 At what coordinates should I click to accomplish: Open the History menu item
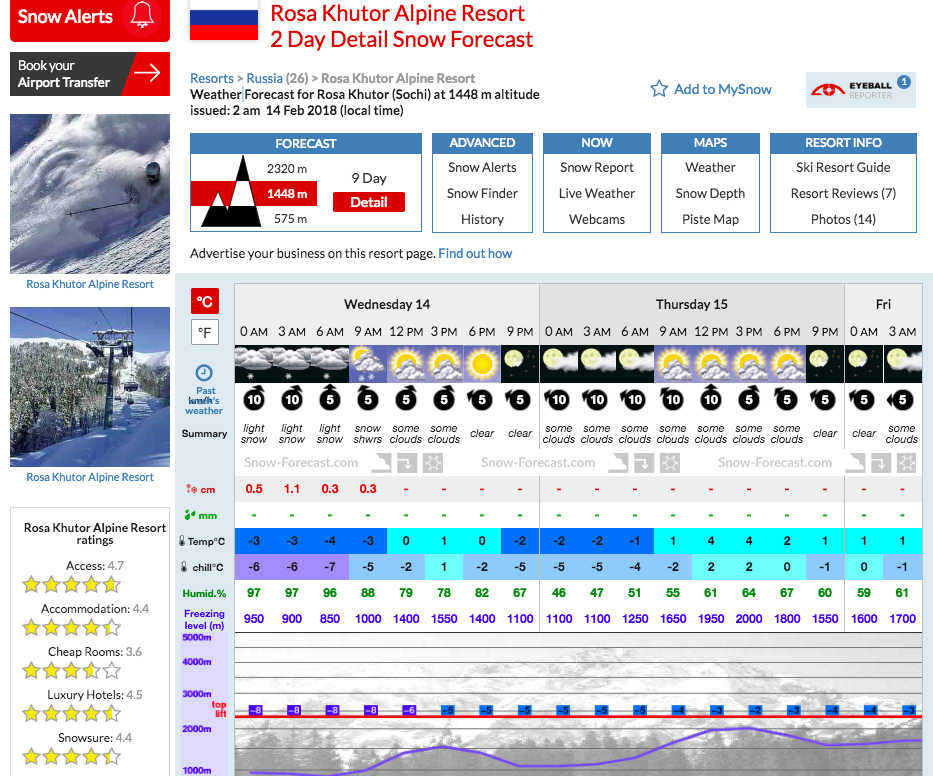coord(482,220)
